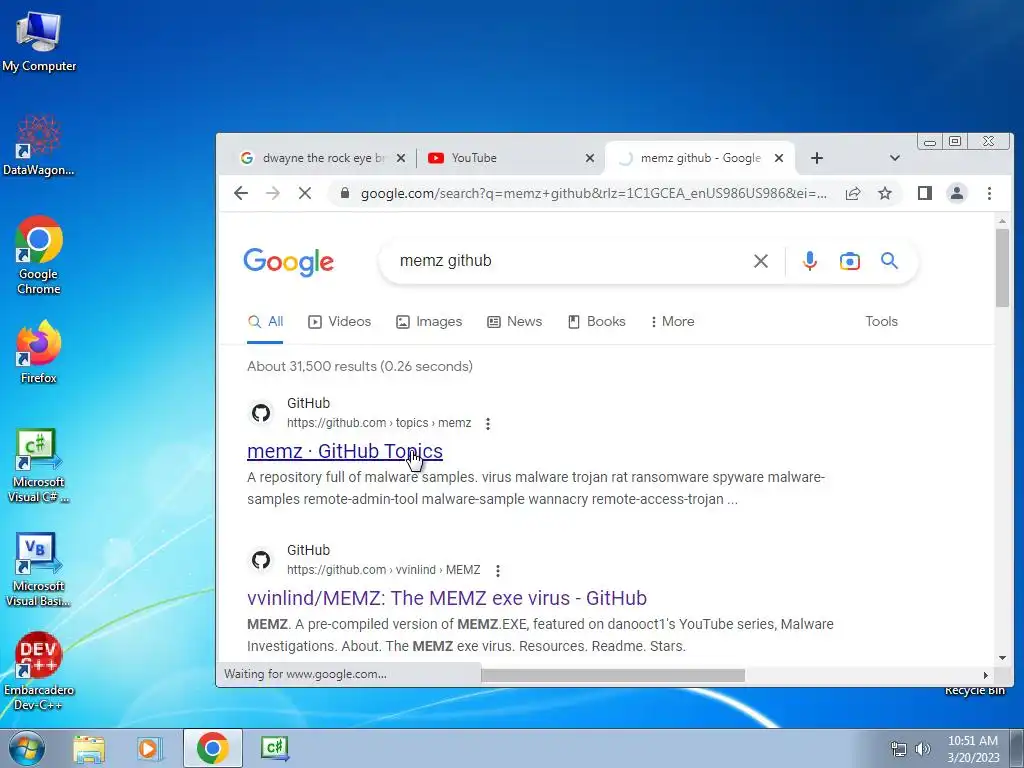
Task: Open the Chrome profile avatar
Action: click(x=957, y=193)
